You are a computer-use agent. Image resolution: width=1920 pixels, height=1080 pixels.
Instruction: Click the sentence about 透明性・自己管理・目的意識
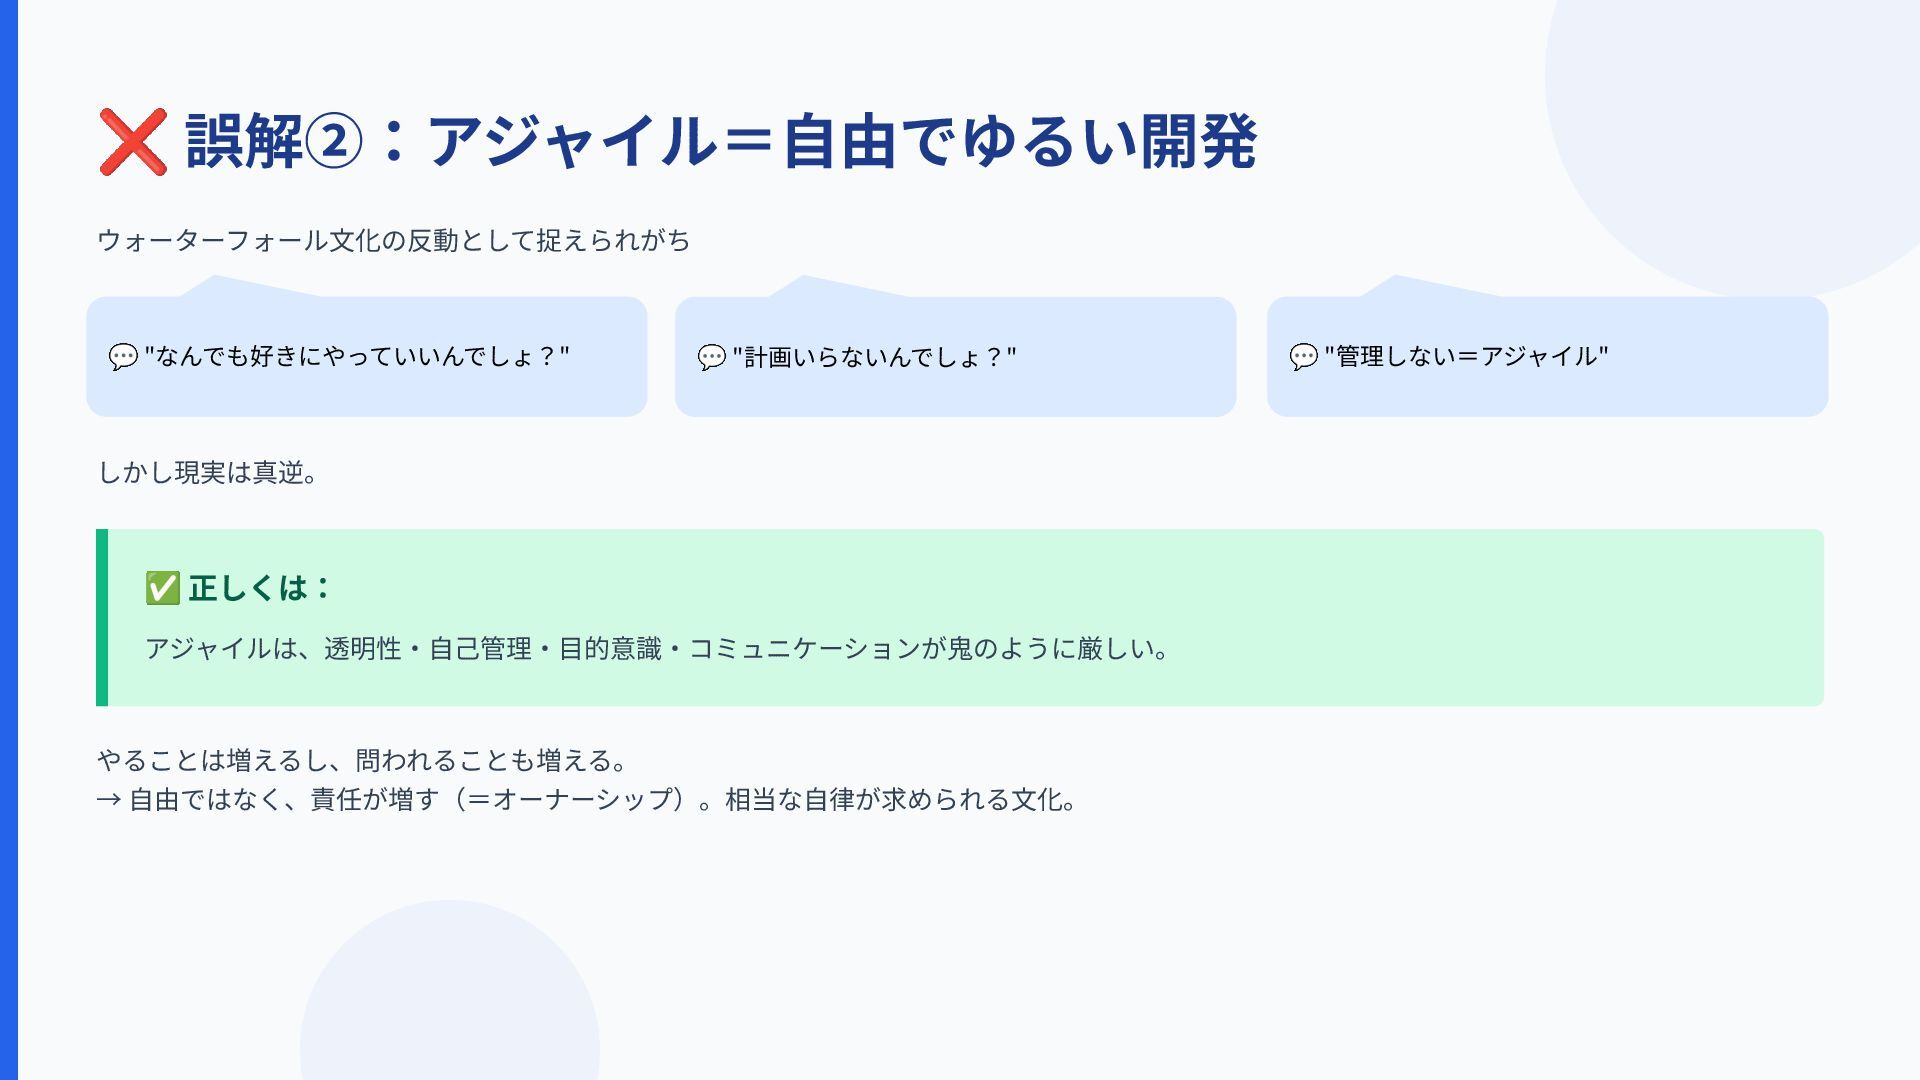pyautogui.click(x=657, y=649)
